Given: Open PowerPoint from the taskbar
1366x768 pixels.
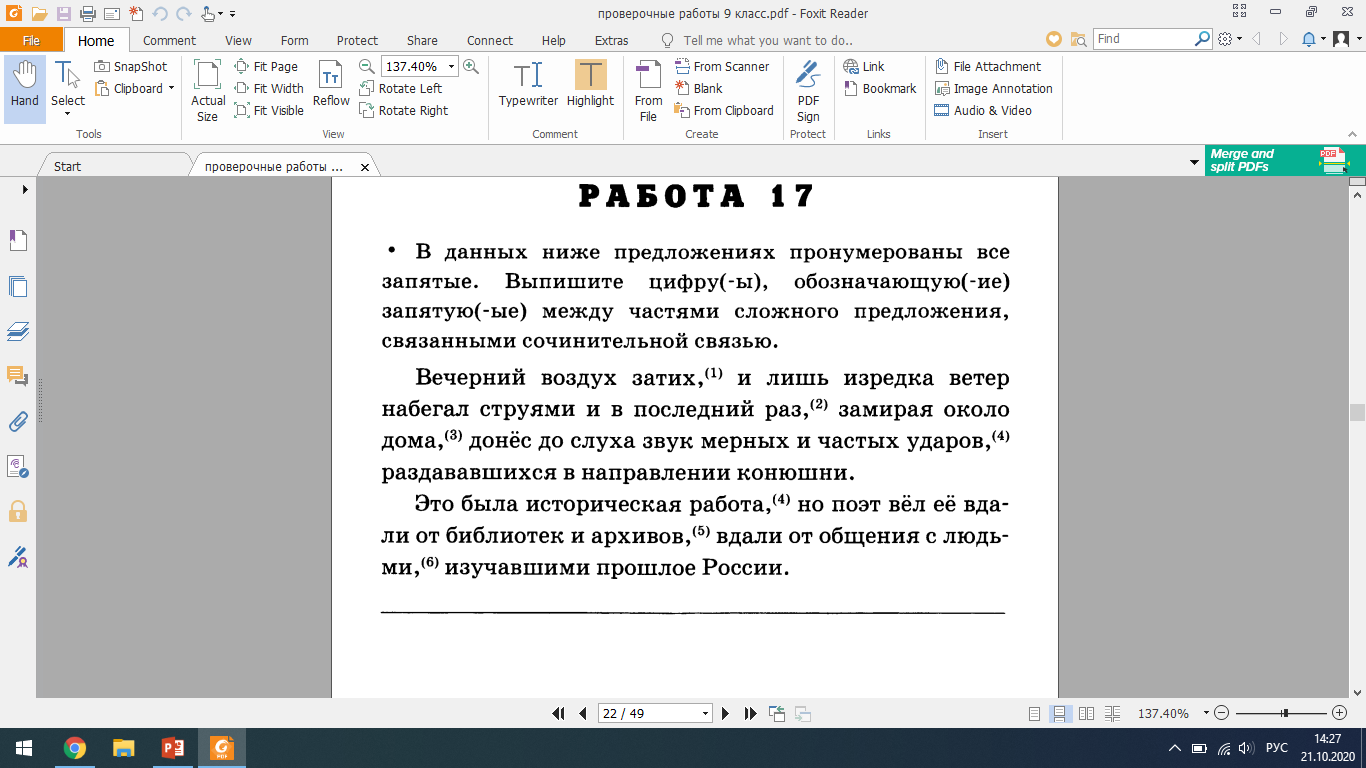Looking at the screenshot, I should 173,747.
